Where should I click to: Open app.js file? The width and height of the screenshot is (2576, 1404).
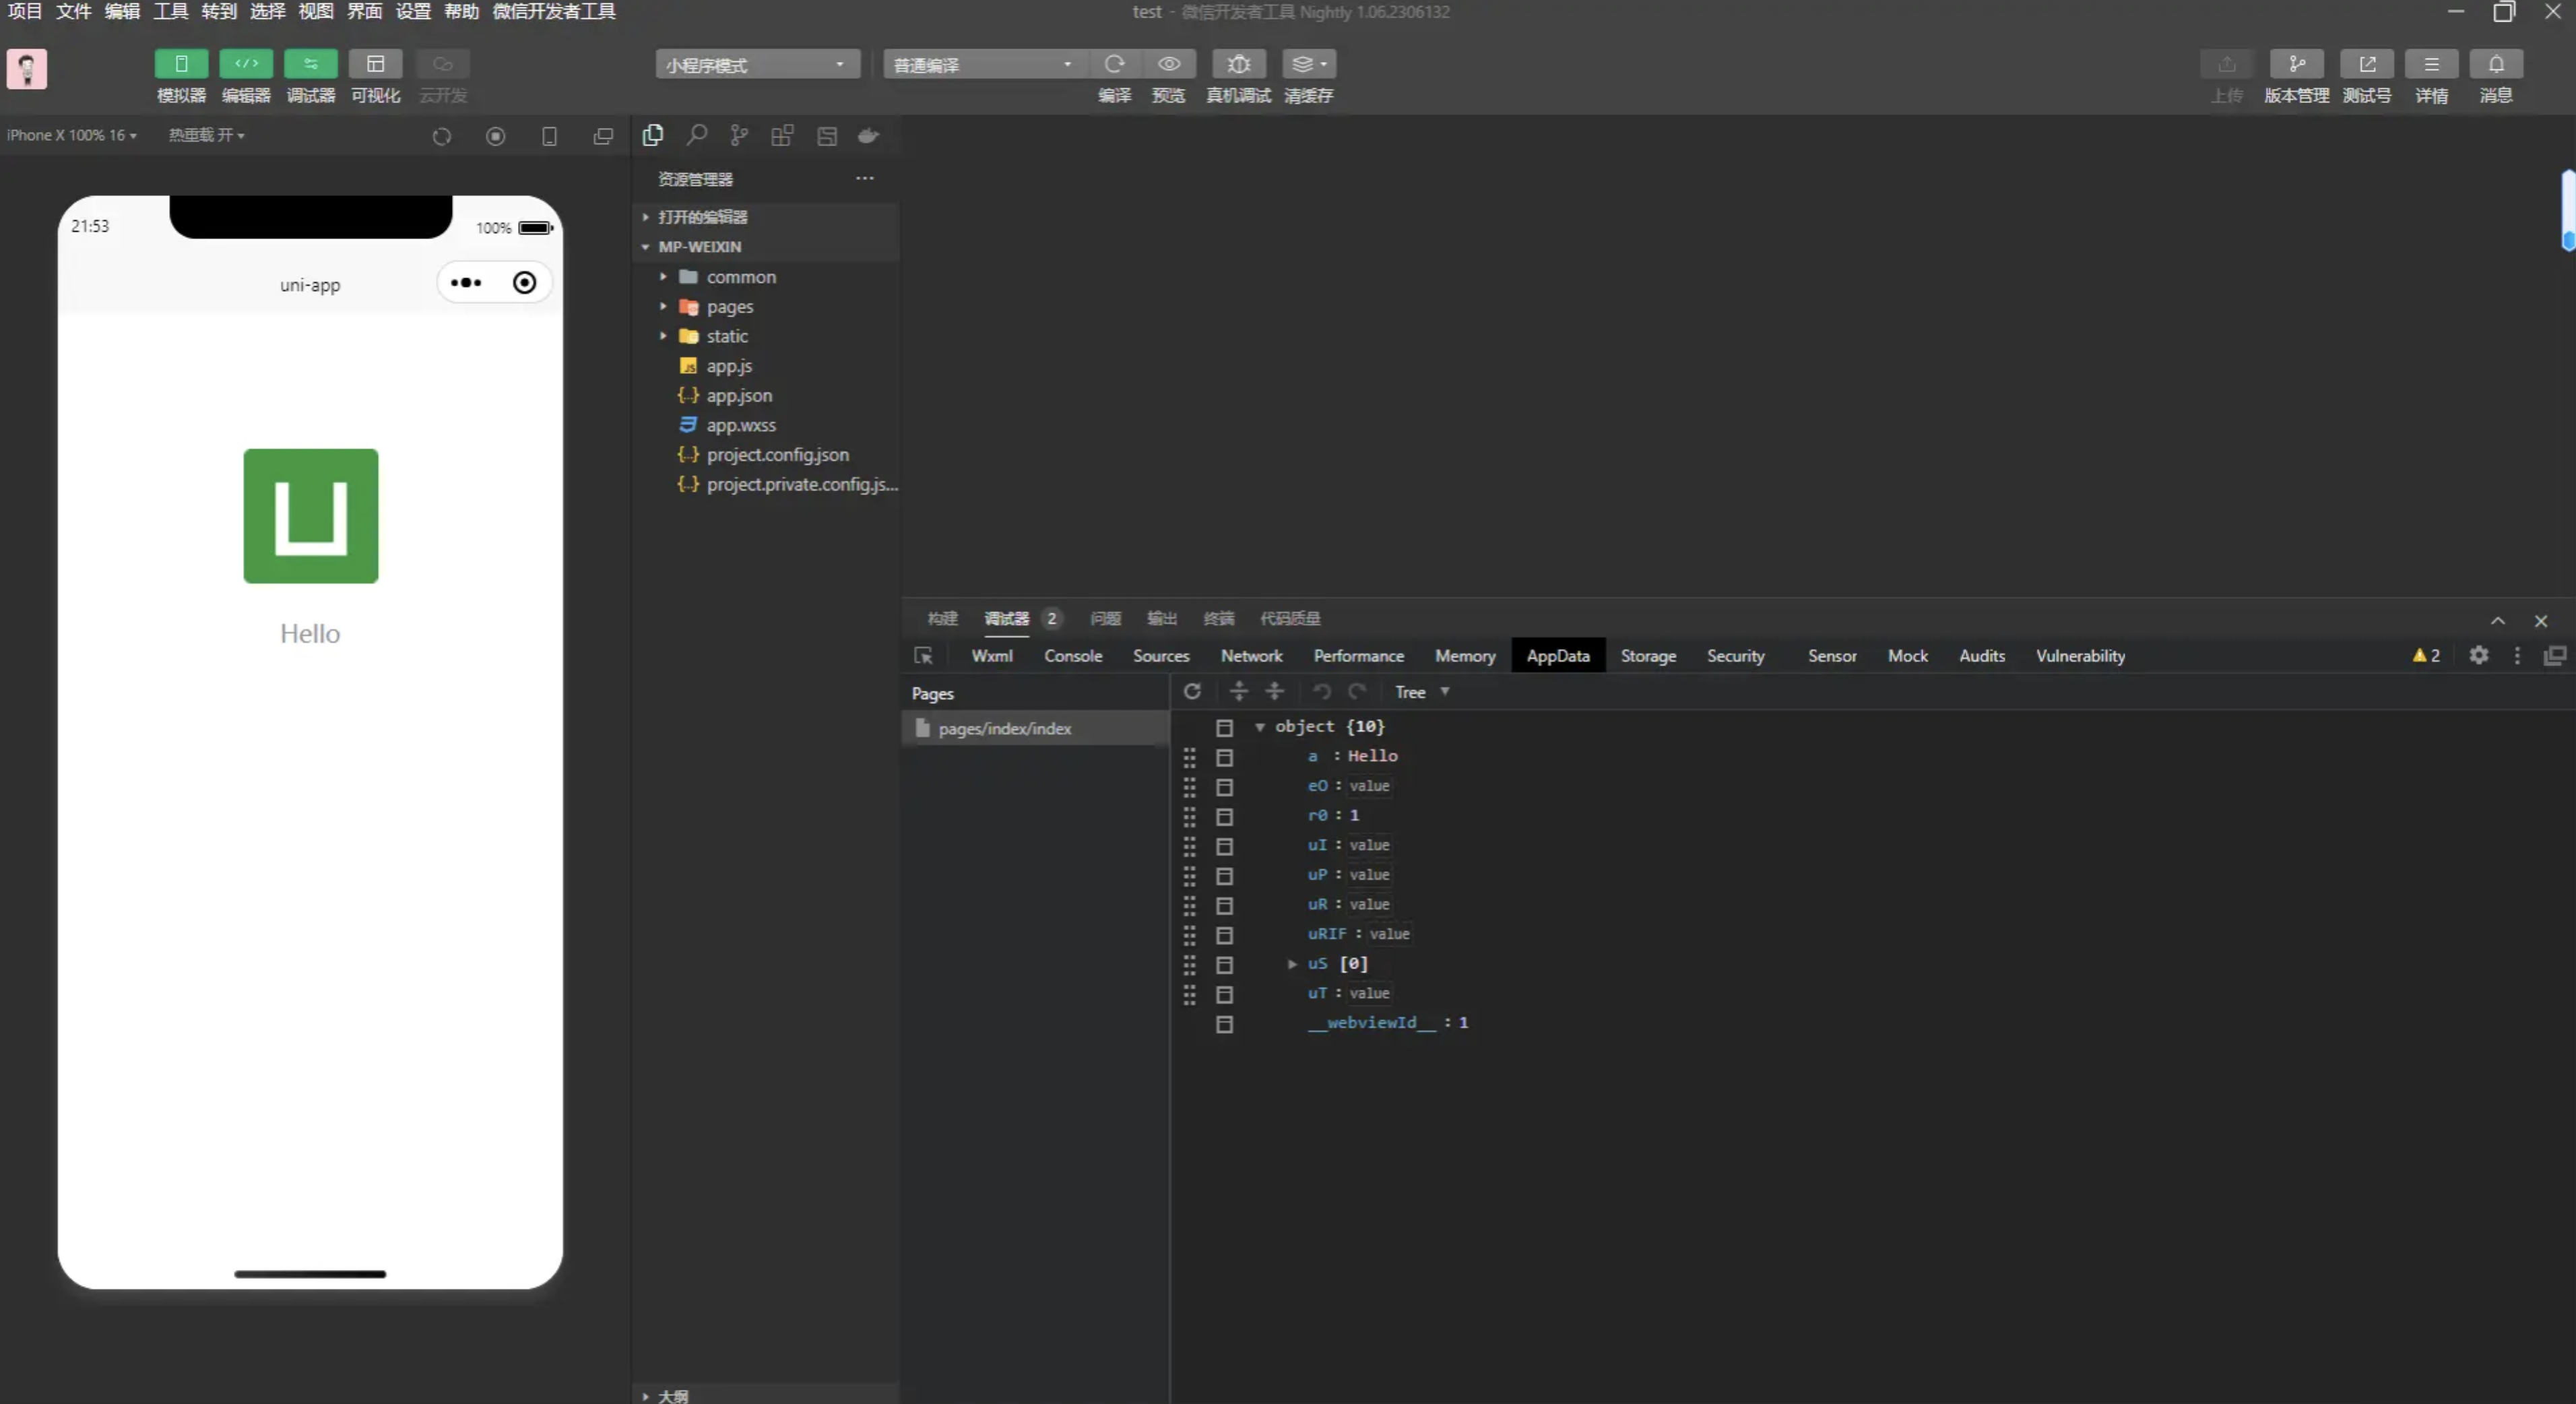coord(766,366)
